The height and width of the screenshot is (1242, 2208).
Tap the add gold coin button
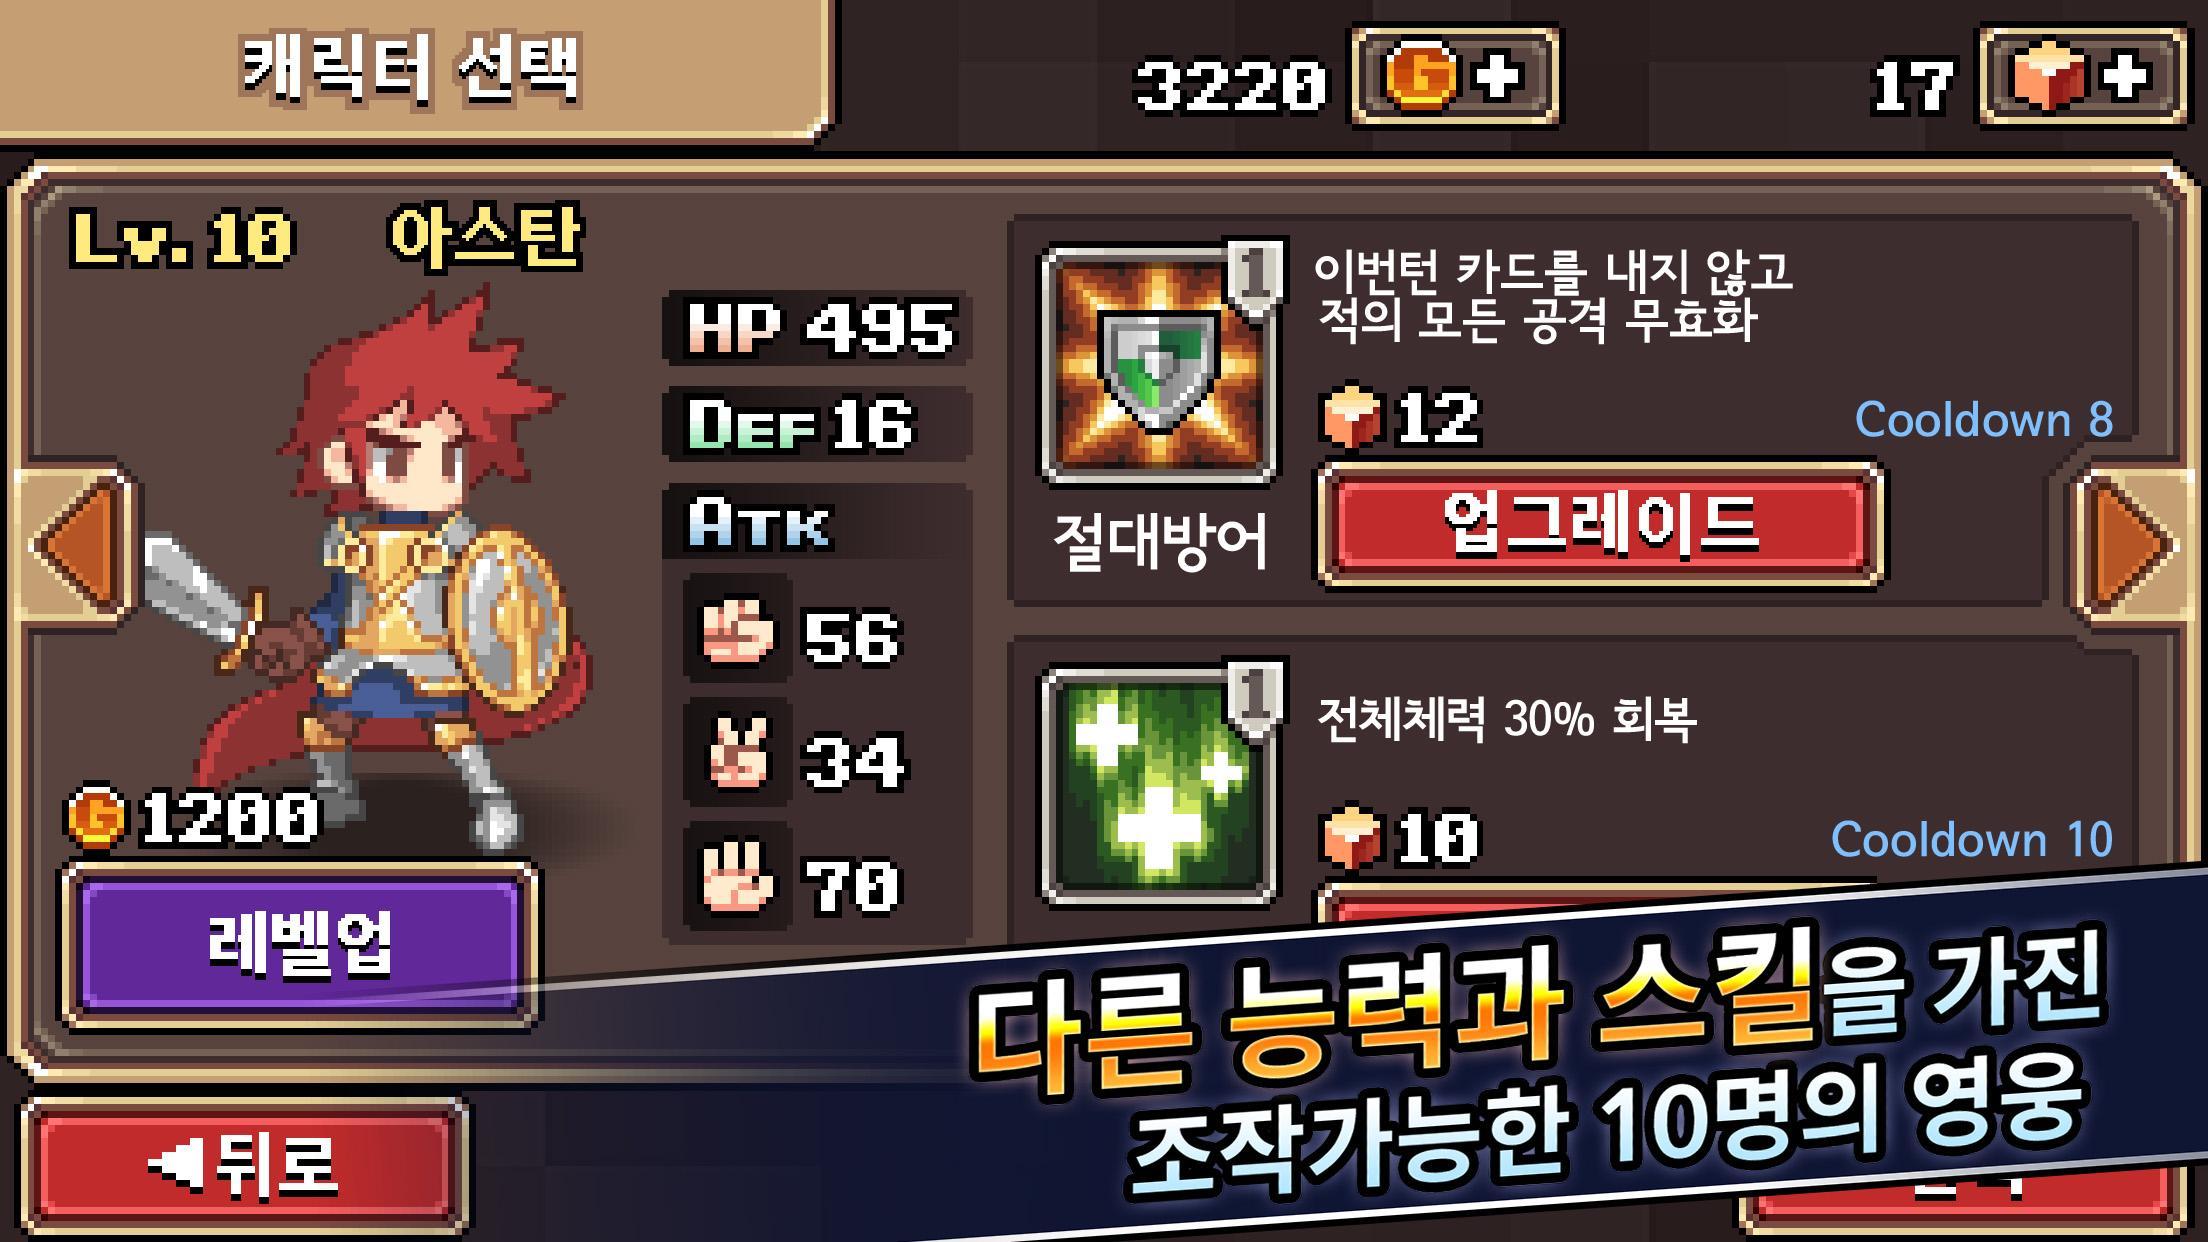pos(1454,77)
